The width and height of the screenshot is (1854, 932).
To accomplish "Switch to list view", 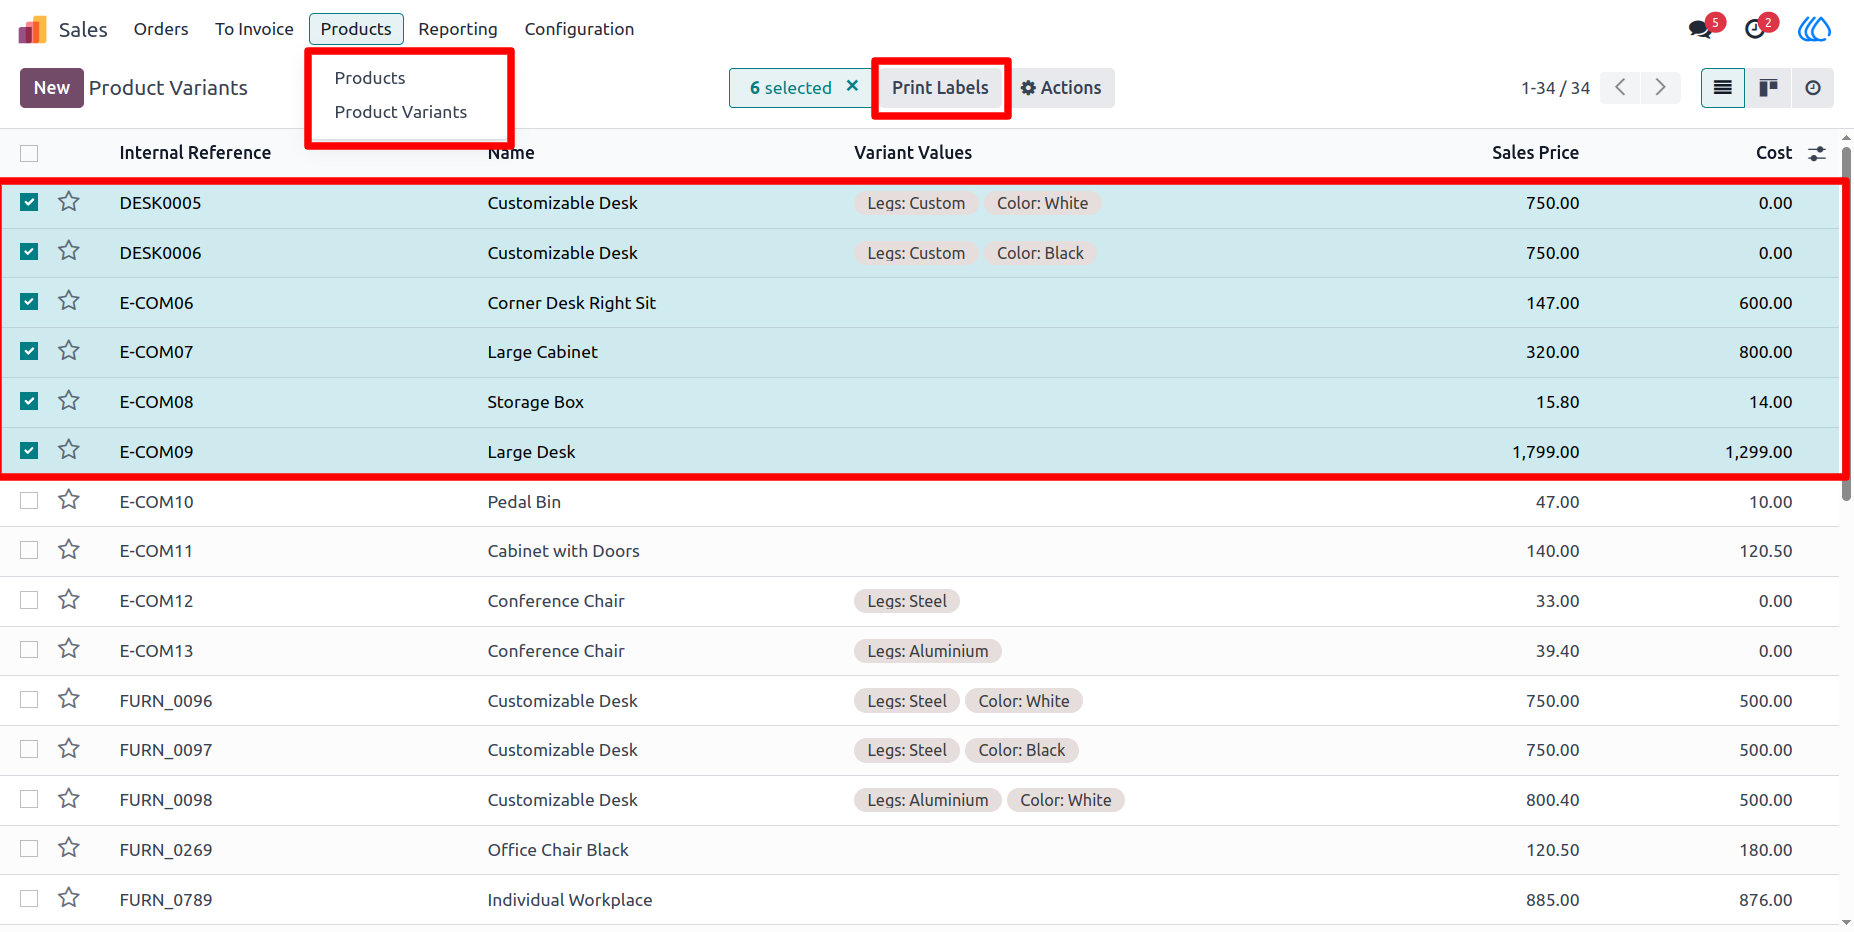I will tap(1723, 88).
